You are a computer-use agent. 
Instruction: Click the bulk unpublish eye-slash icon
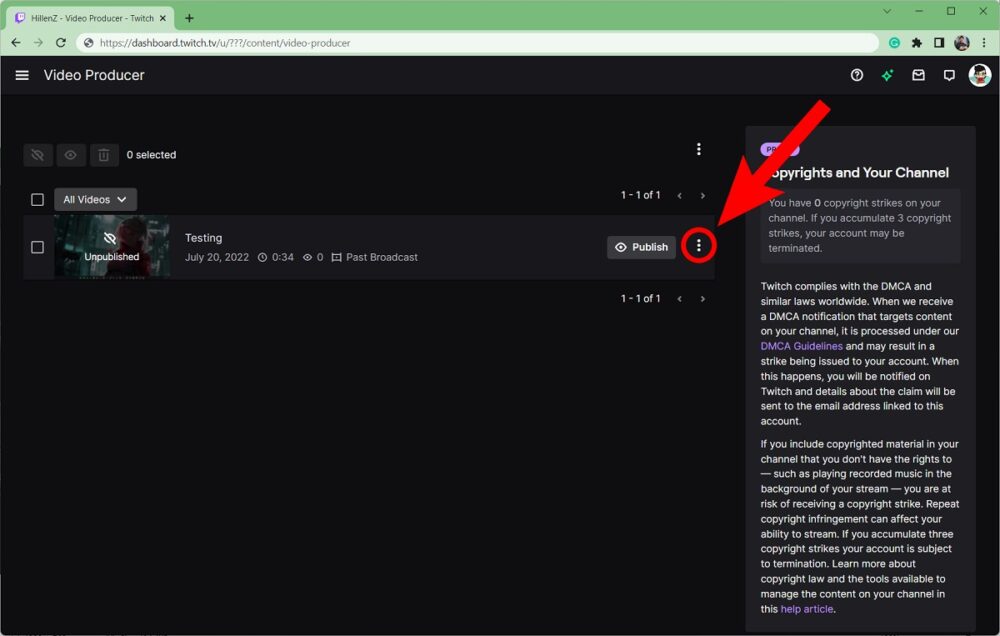37,155
